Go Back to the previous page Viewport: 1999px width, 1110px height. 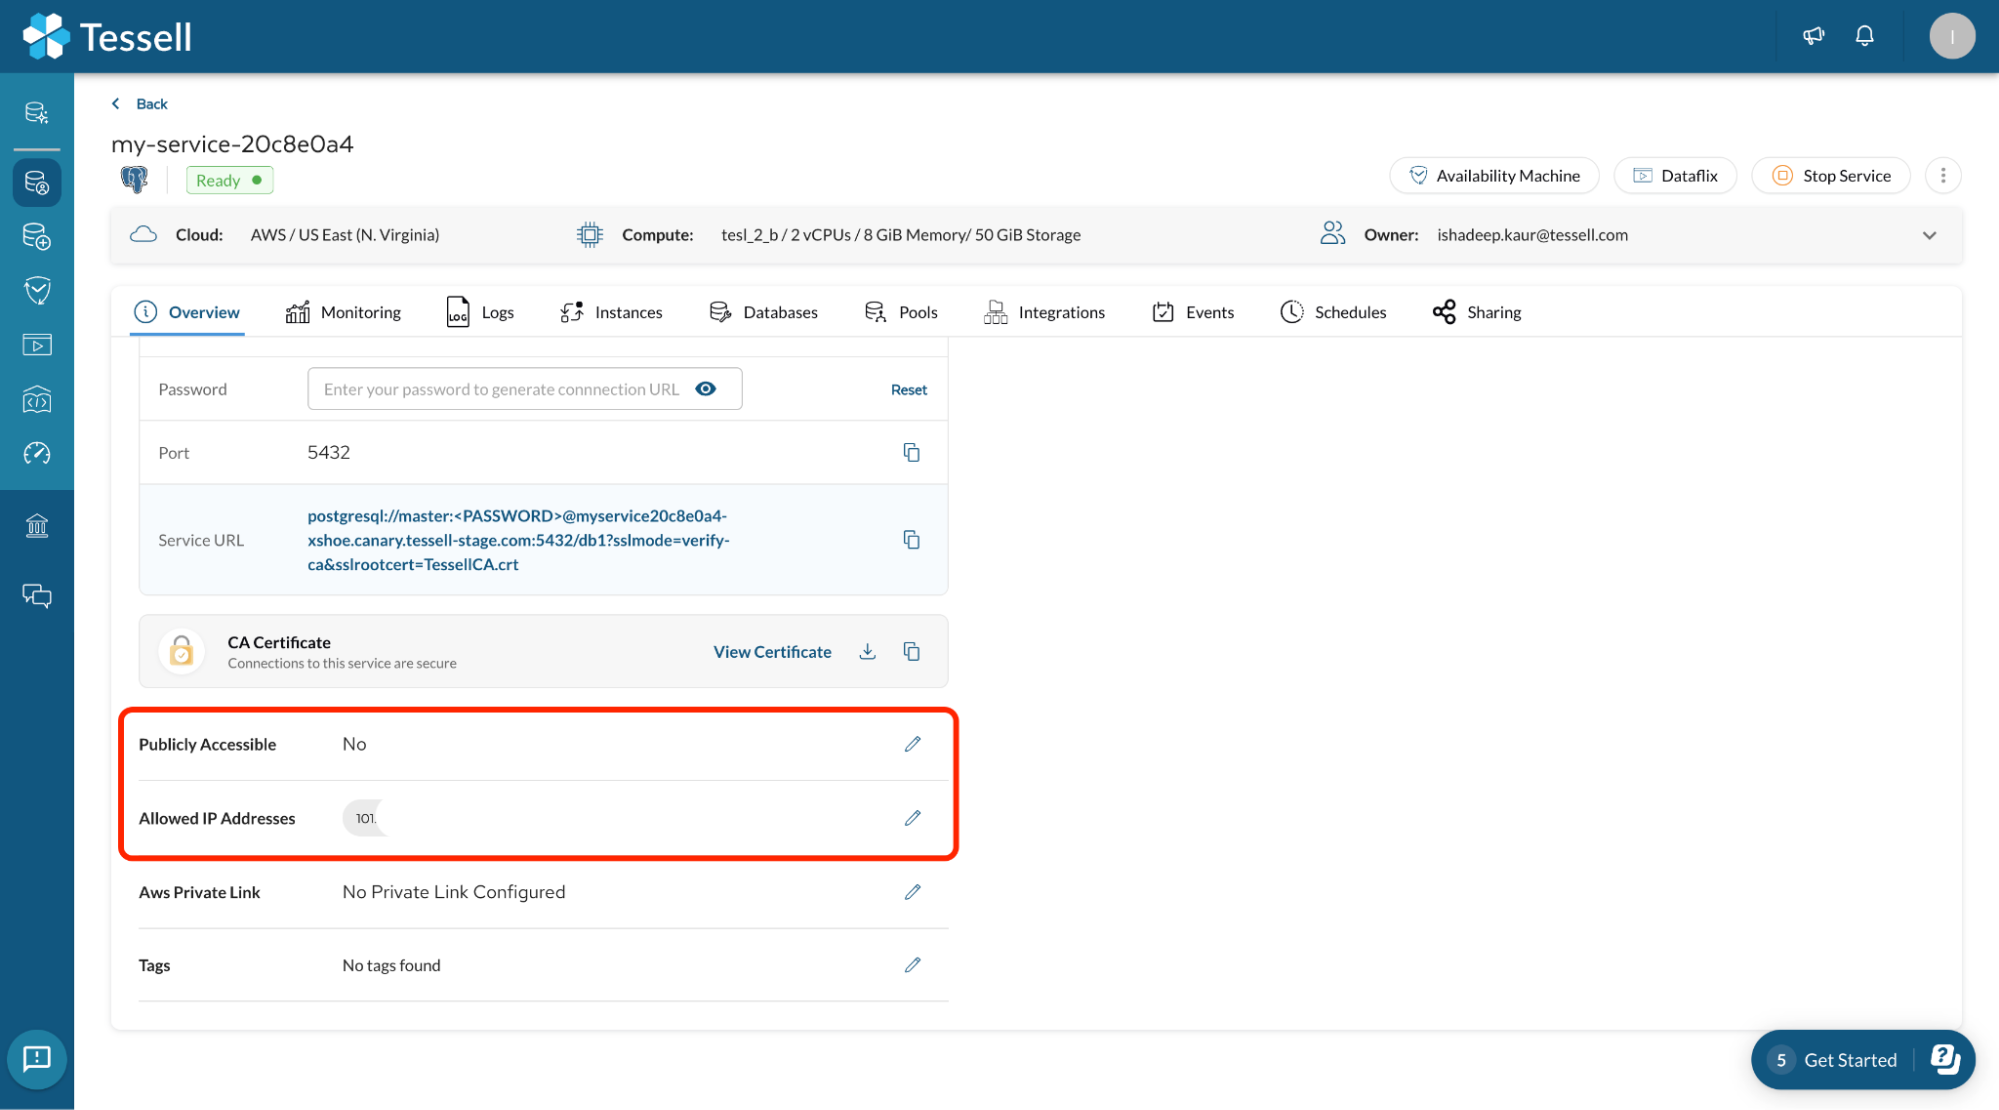pyautogui.click(x=139, y=104)
